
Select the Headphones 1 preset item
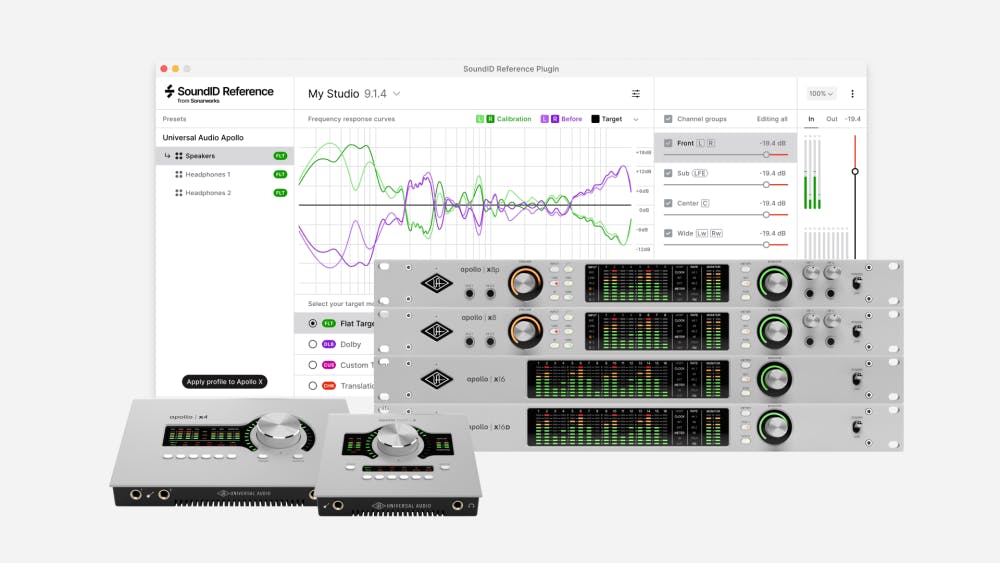(x=207, y=174)
